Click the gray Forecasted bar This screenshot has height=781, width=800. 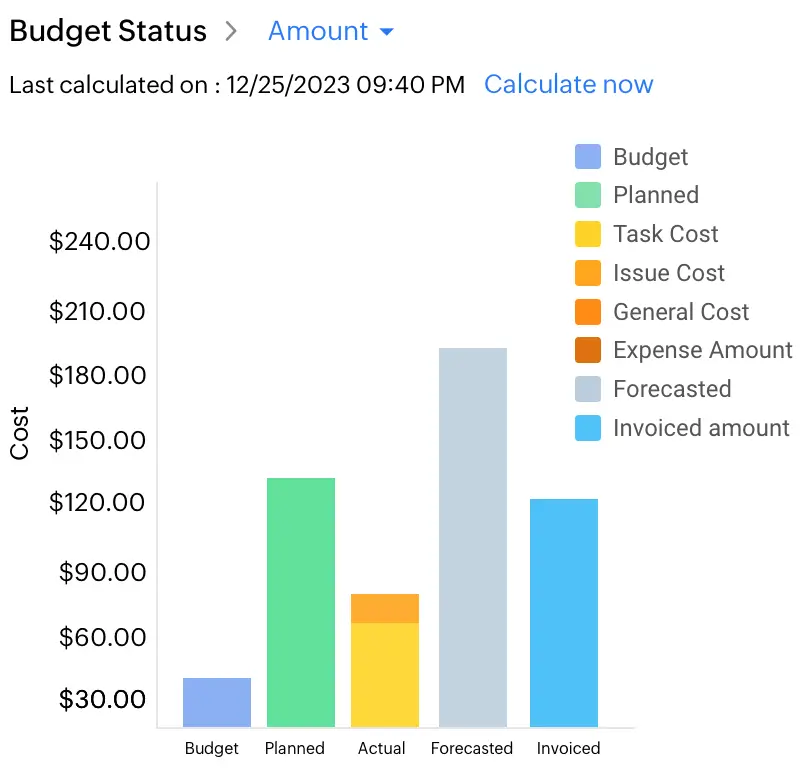point(473,537)
